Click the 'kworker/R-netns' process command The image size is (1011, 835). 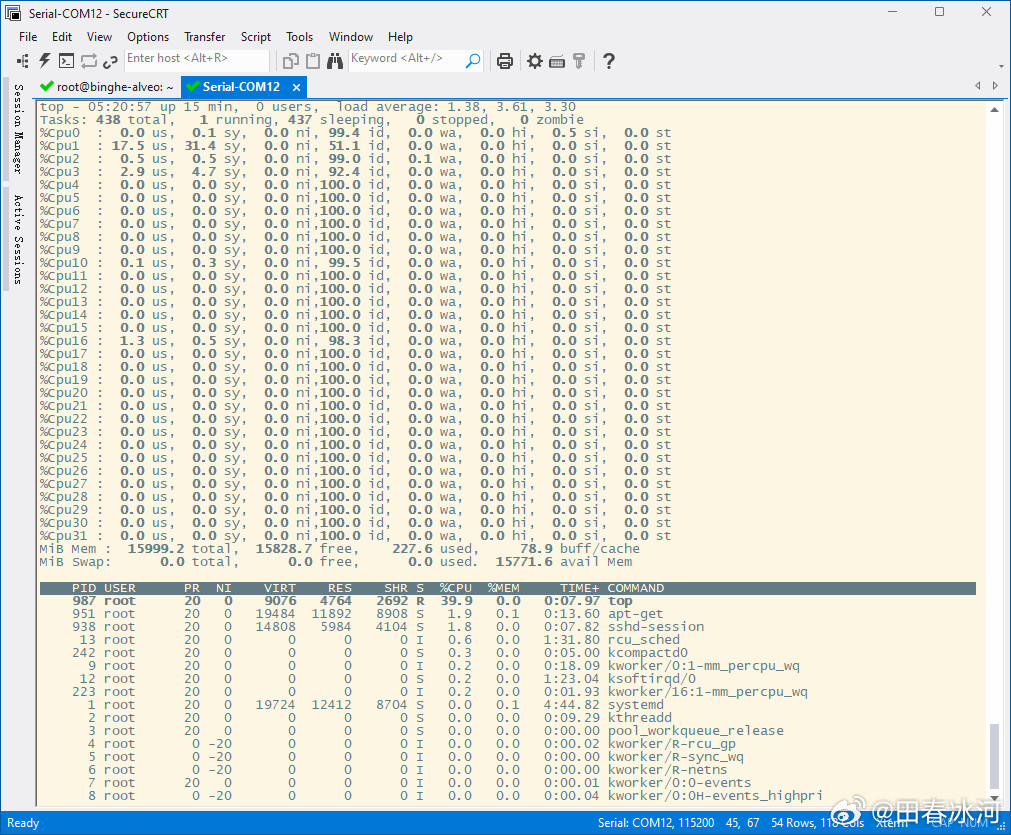pyautogui.click(x=667, y=770)
